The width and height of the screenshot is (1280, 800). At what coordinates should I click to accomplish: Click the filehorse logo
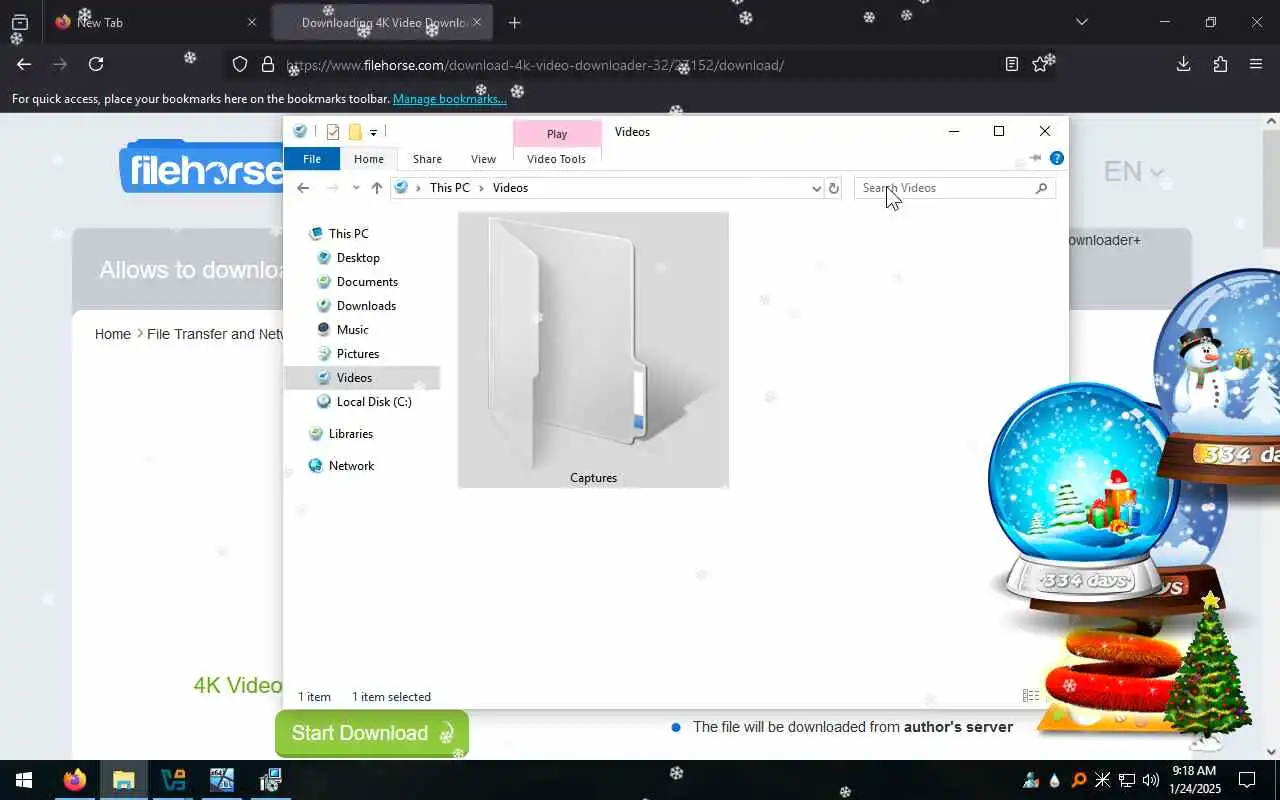[201, 168]
